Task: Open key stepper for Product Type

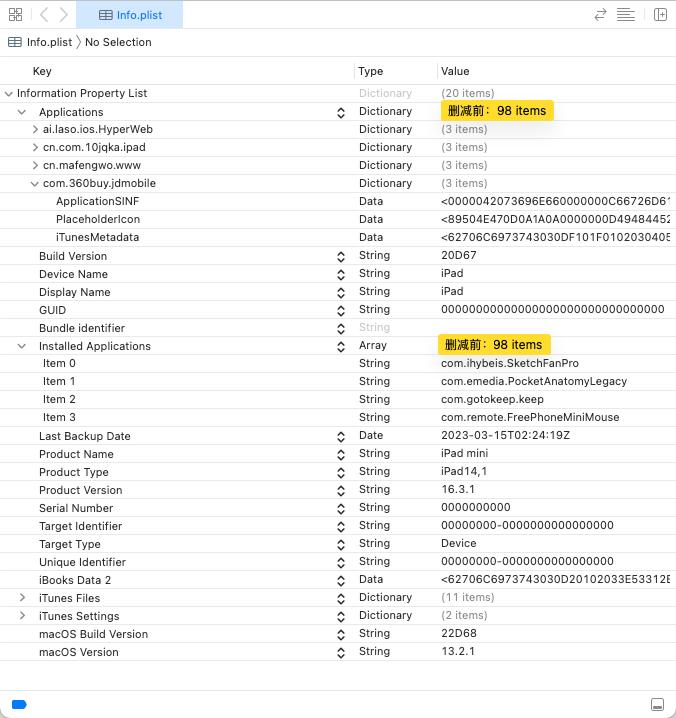Action: [x=341, y=473]
